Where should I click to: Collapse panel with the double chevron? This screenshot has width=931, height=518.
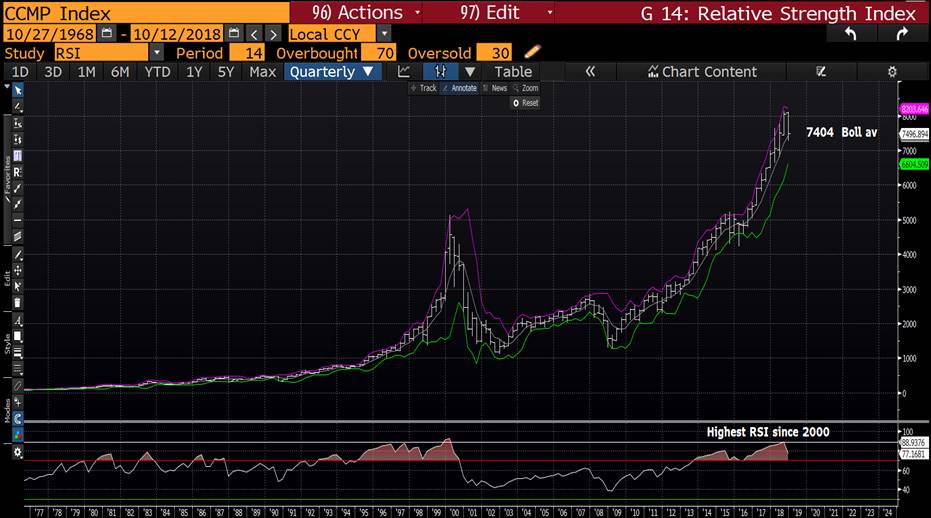click(x=590, y=72)
